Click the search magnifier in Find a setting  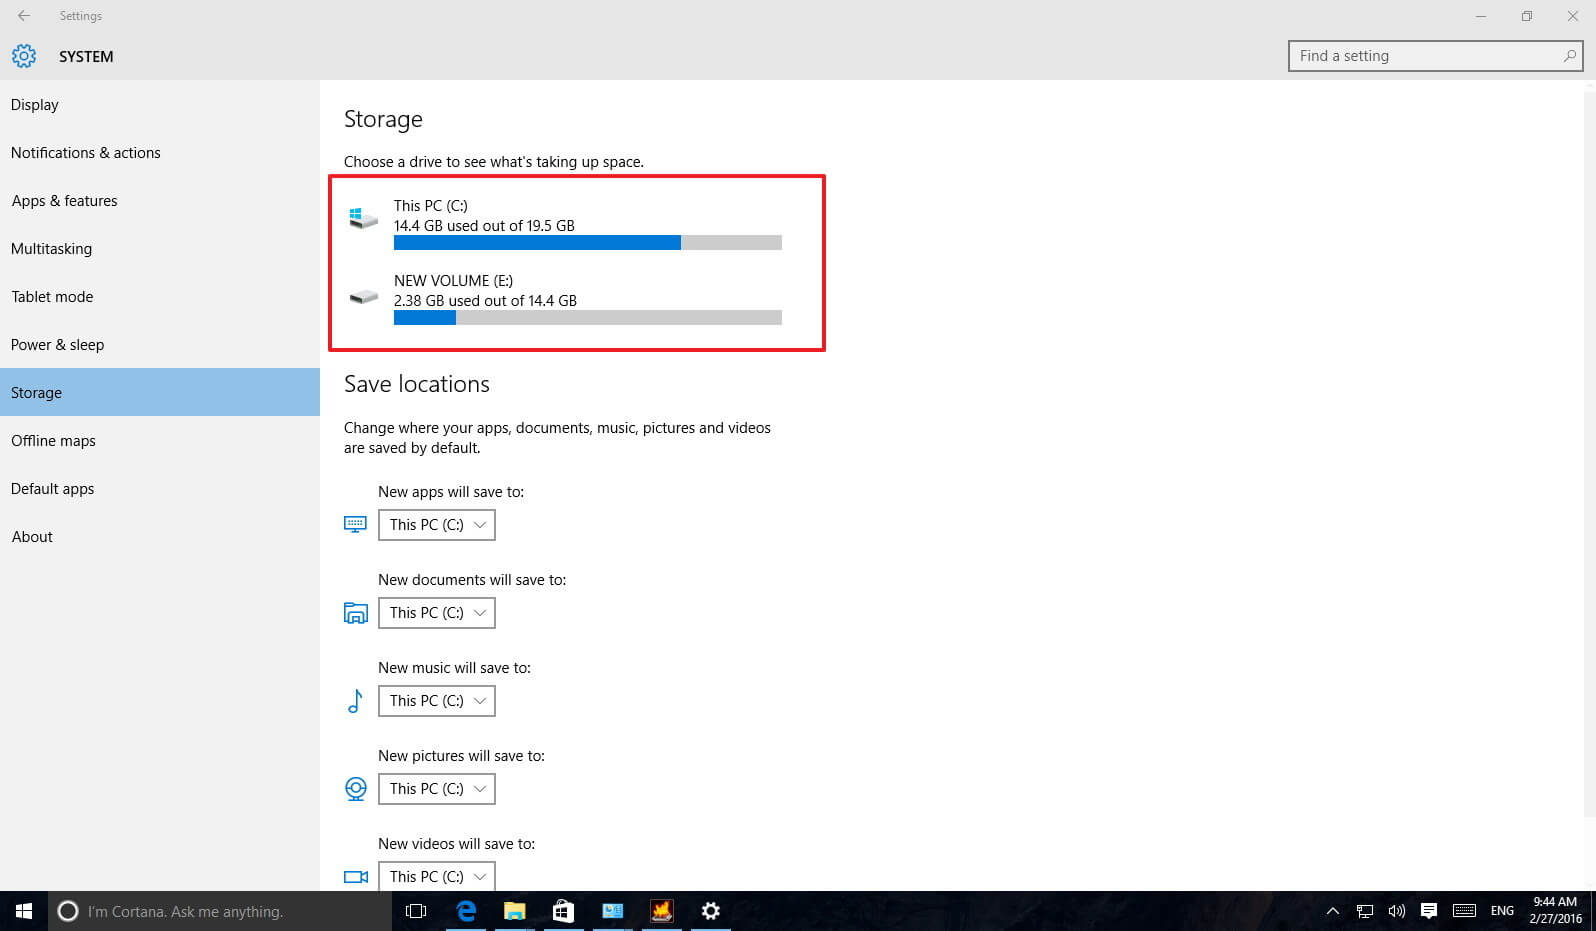(1570, 56)
